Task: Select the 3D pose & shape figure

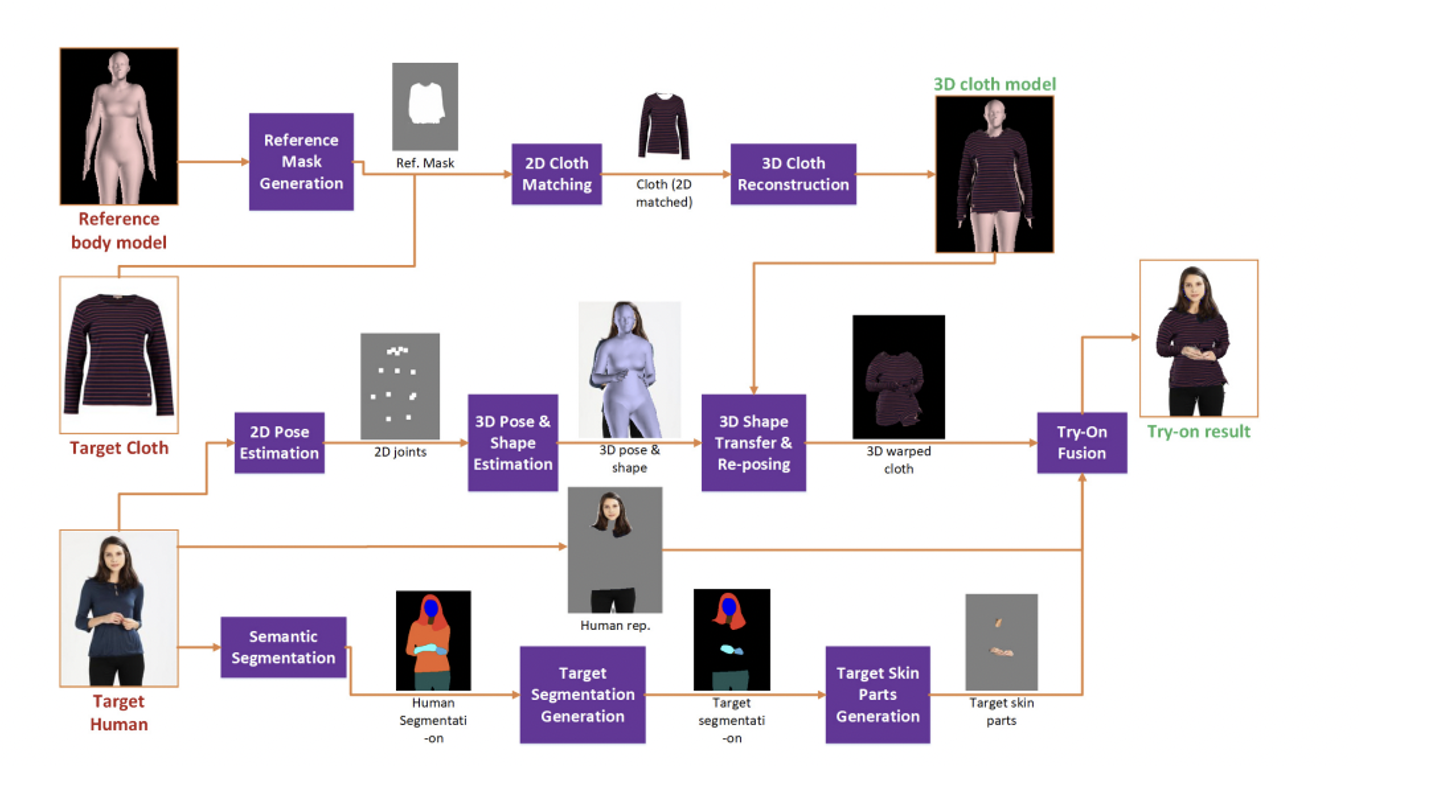Action: coord(629,368)
